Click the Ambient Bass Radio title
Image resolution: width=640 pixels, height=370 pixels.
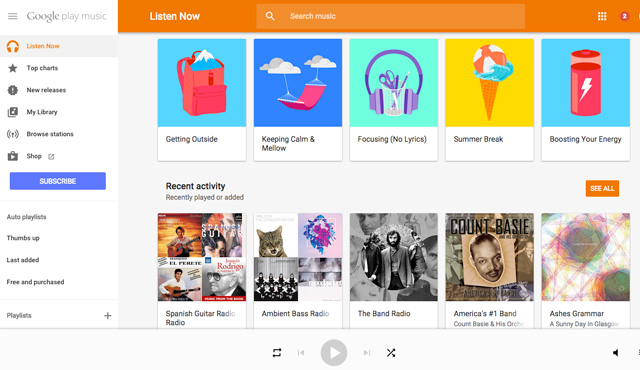[296, 314]
